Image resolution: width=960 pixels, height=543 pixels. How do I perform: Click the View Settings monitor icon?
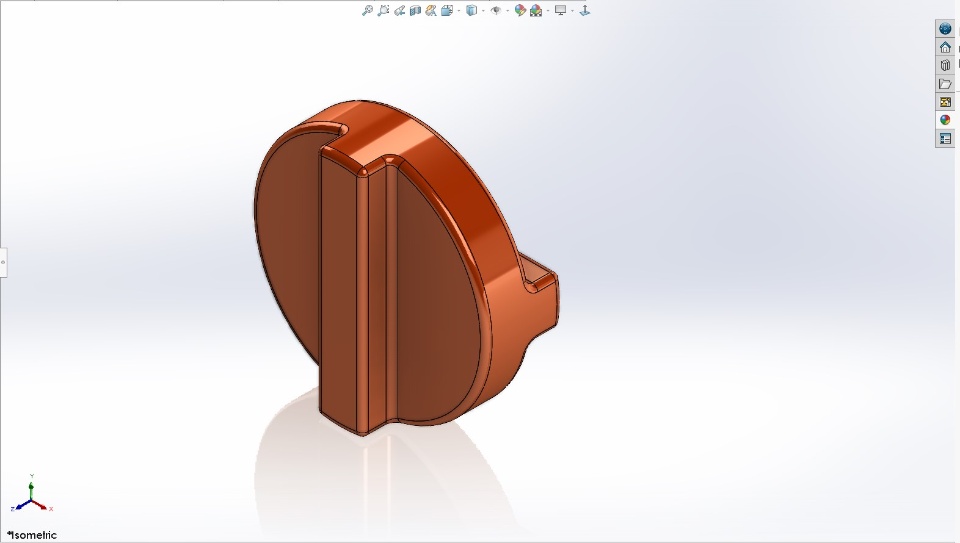point(560,10)
